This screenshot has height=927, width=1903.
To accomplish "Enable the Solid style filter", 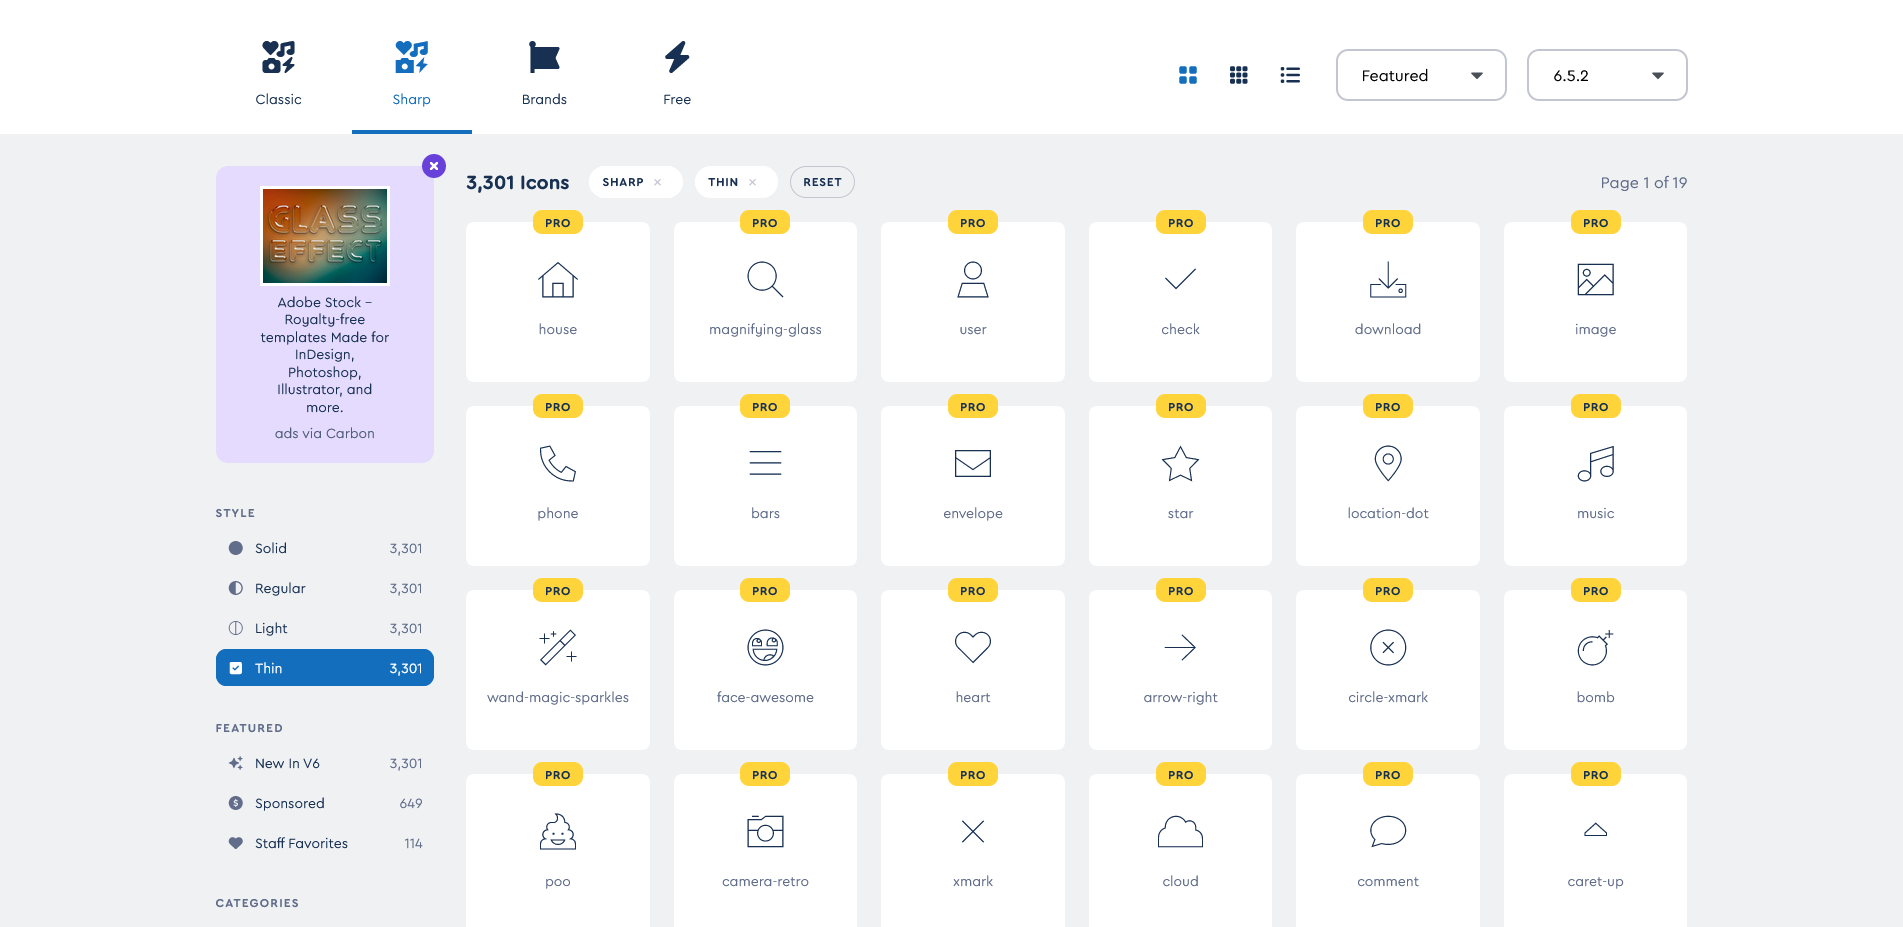I will point(324,548).
